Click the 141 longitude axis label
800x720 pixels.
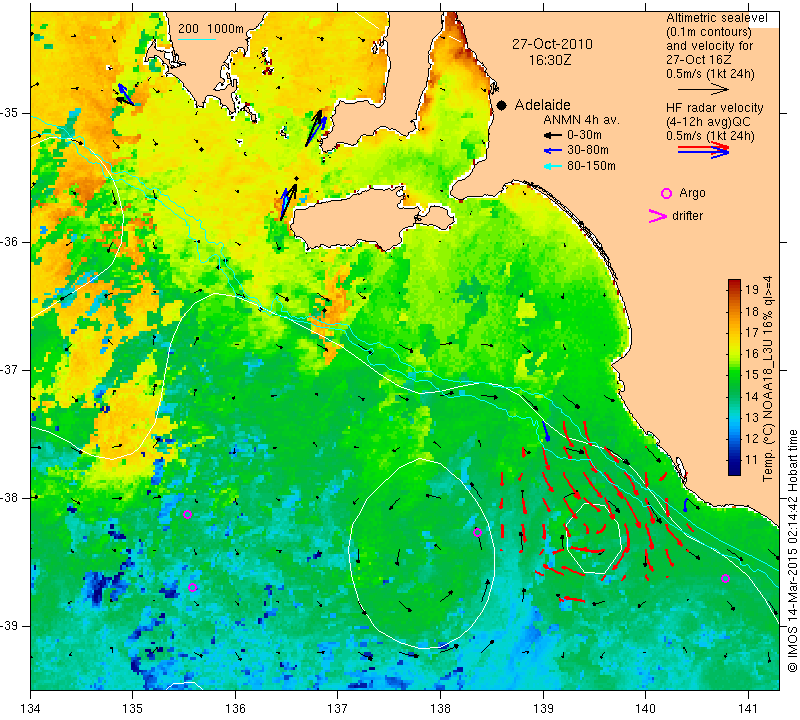click(748, 708)
